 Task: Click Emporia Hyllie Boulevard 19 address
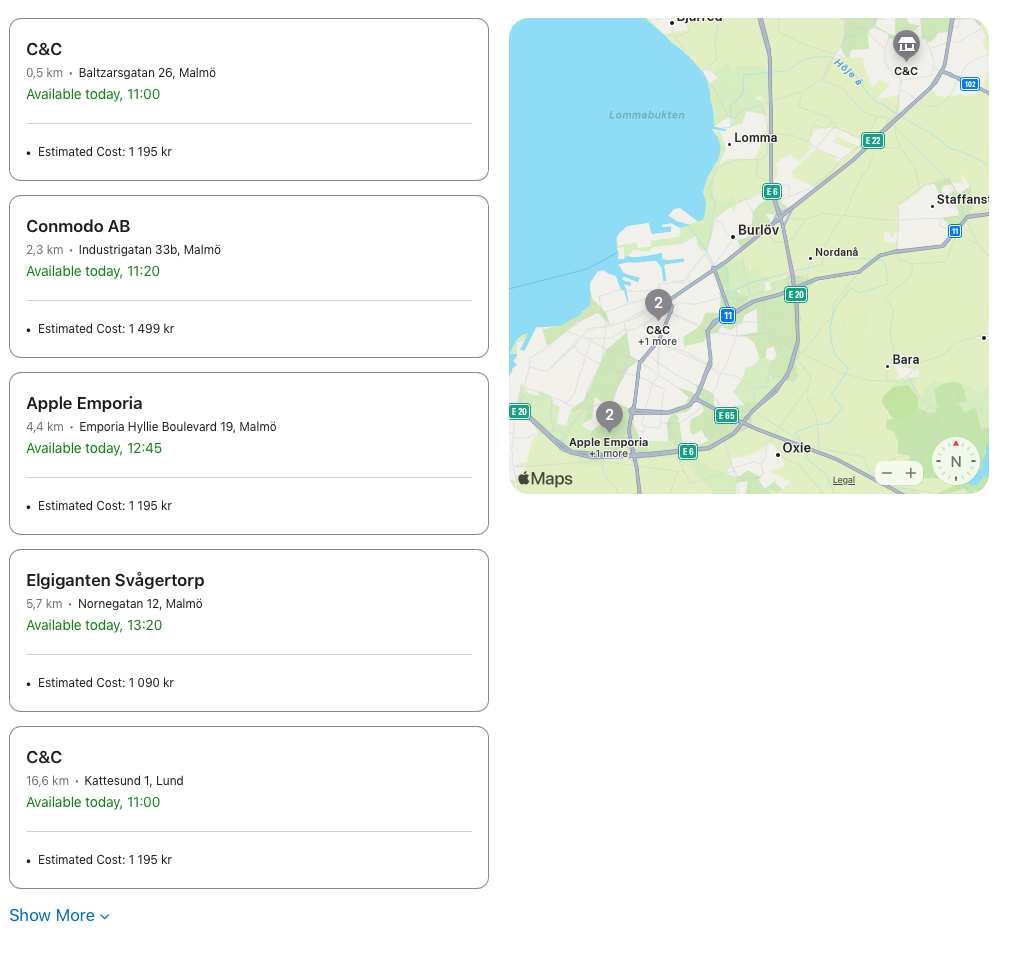coord(178,427)
